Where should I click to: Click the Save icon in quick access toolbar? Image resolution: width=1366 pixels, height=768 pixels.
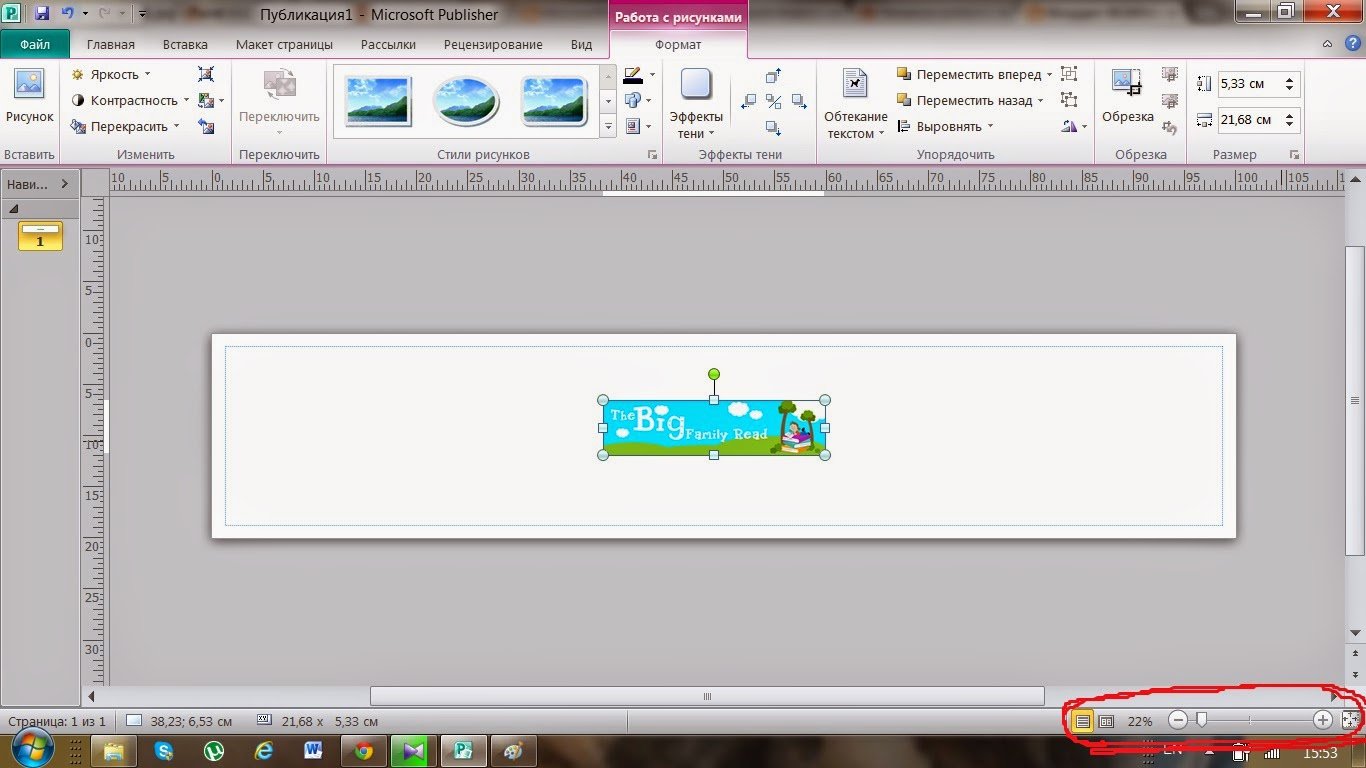coord(42,14)
